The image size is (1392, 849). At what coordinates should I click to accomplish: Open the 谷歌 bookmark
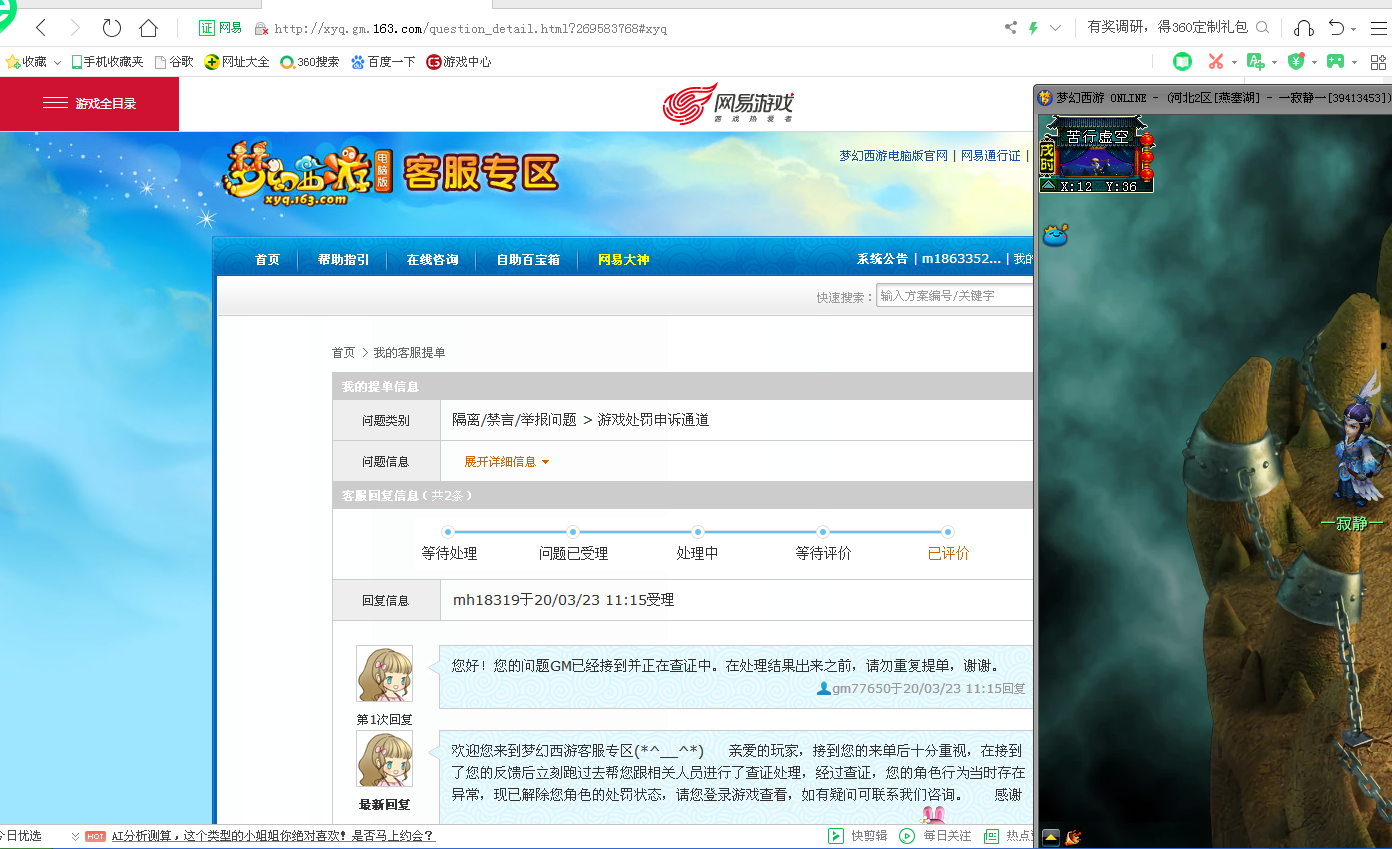(174, 62)
